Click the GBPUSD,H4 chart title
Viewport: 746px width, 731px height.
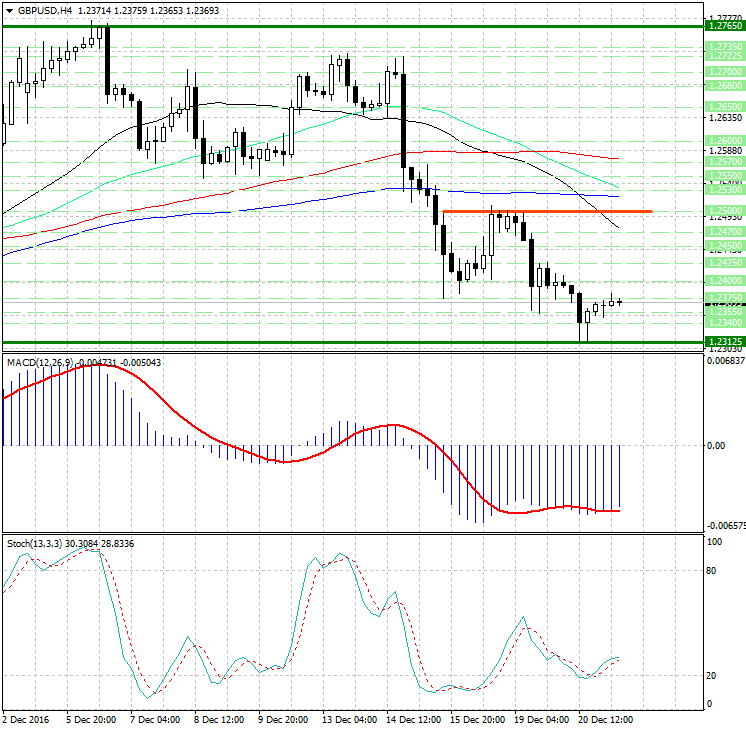(x=44, y=10)
